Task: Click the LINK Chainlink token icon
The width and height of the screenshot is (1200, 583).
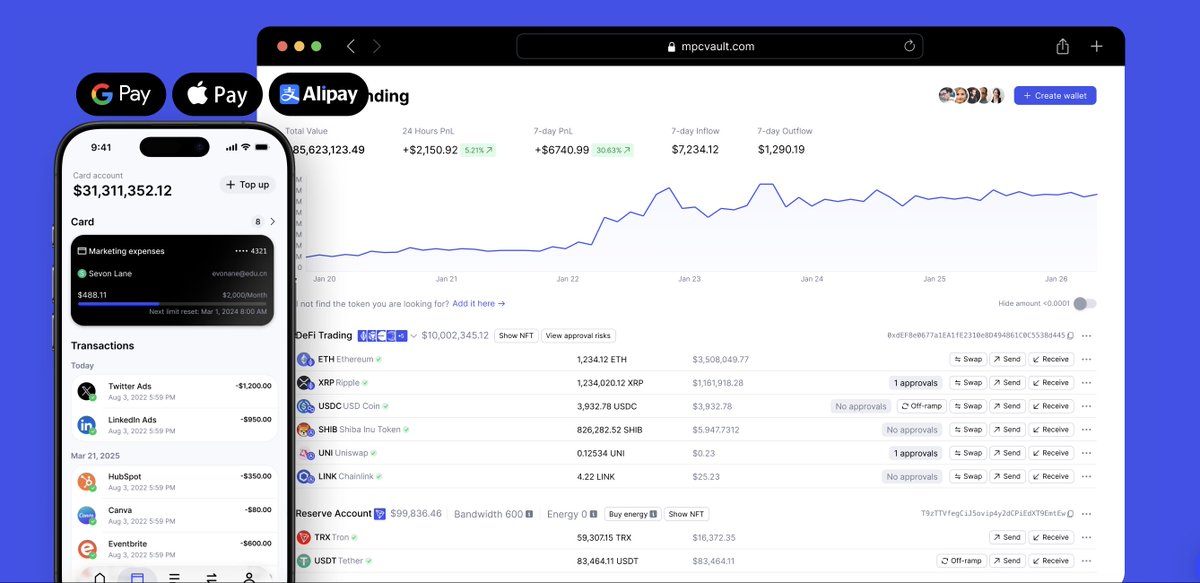Action: (304, 476)
